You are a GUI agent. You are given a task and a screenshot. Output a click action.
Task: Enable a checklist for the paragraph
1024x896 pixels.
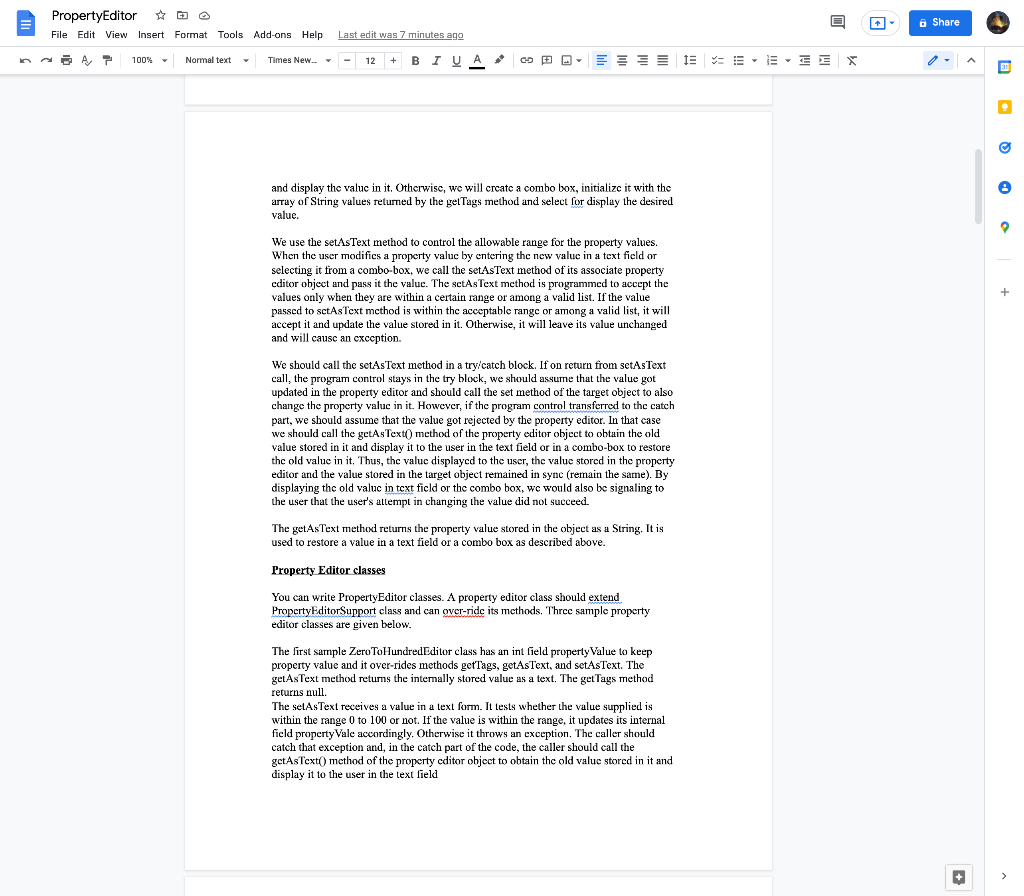[717, 60]
